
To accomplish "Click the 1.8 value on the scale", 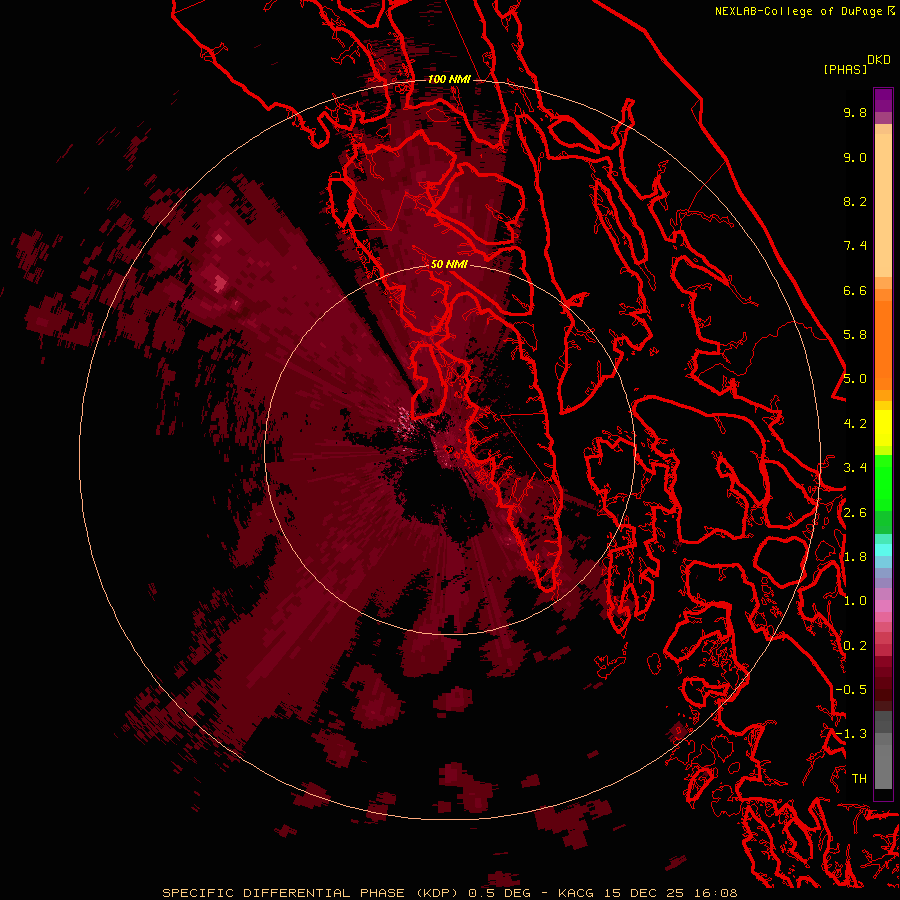I will tap(855, 557).
